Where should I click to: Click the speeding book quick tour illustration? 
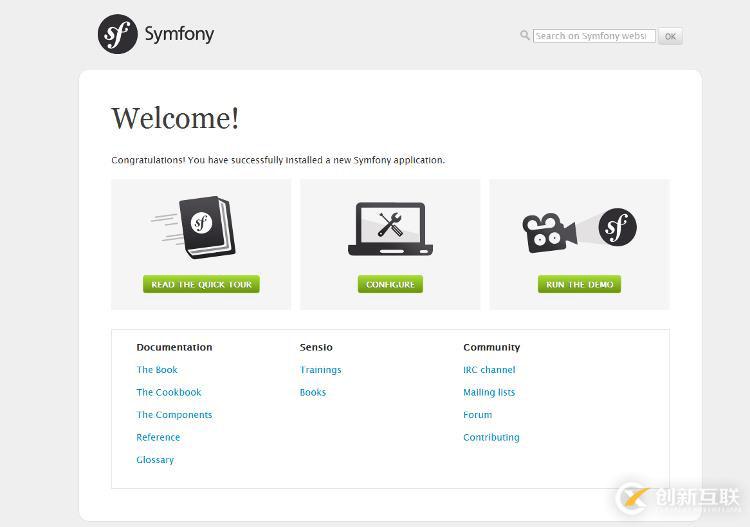(194, 227)
